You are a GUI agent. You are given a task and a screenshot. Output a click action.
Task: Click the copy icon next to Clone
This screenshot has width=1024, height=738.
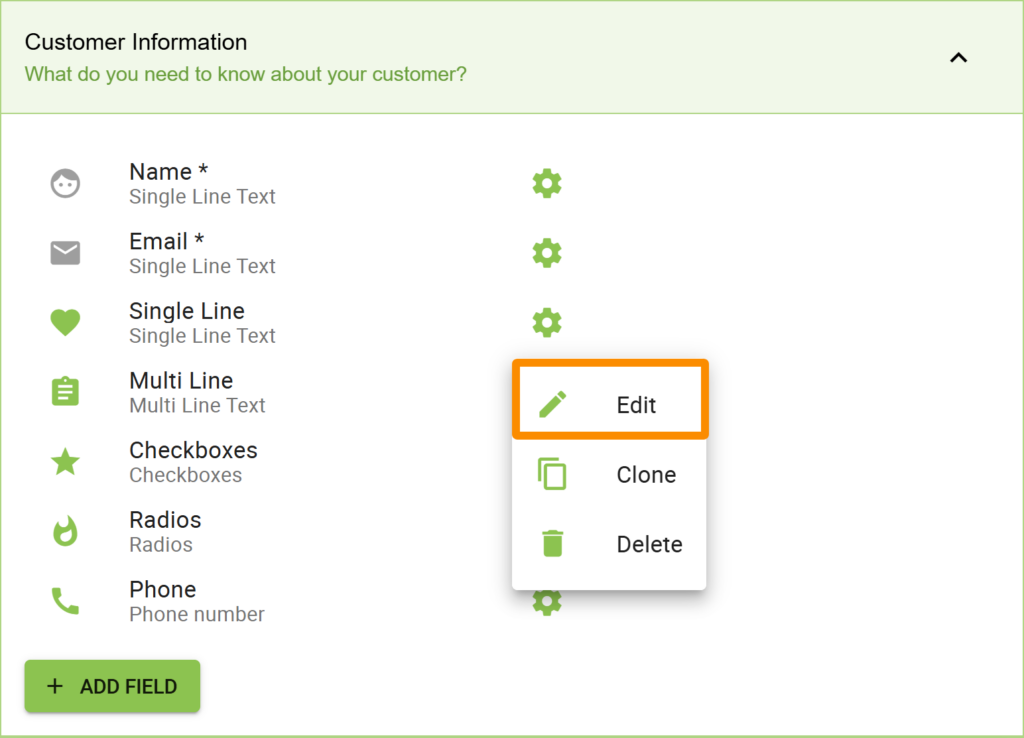pyautogui.click(x=552, y=474)
